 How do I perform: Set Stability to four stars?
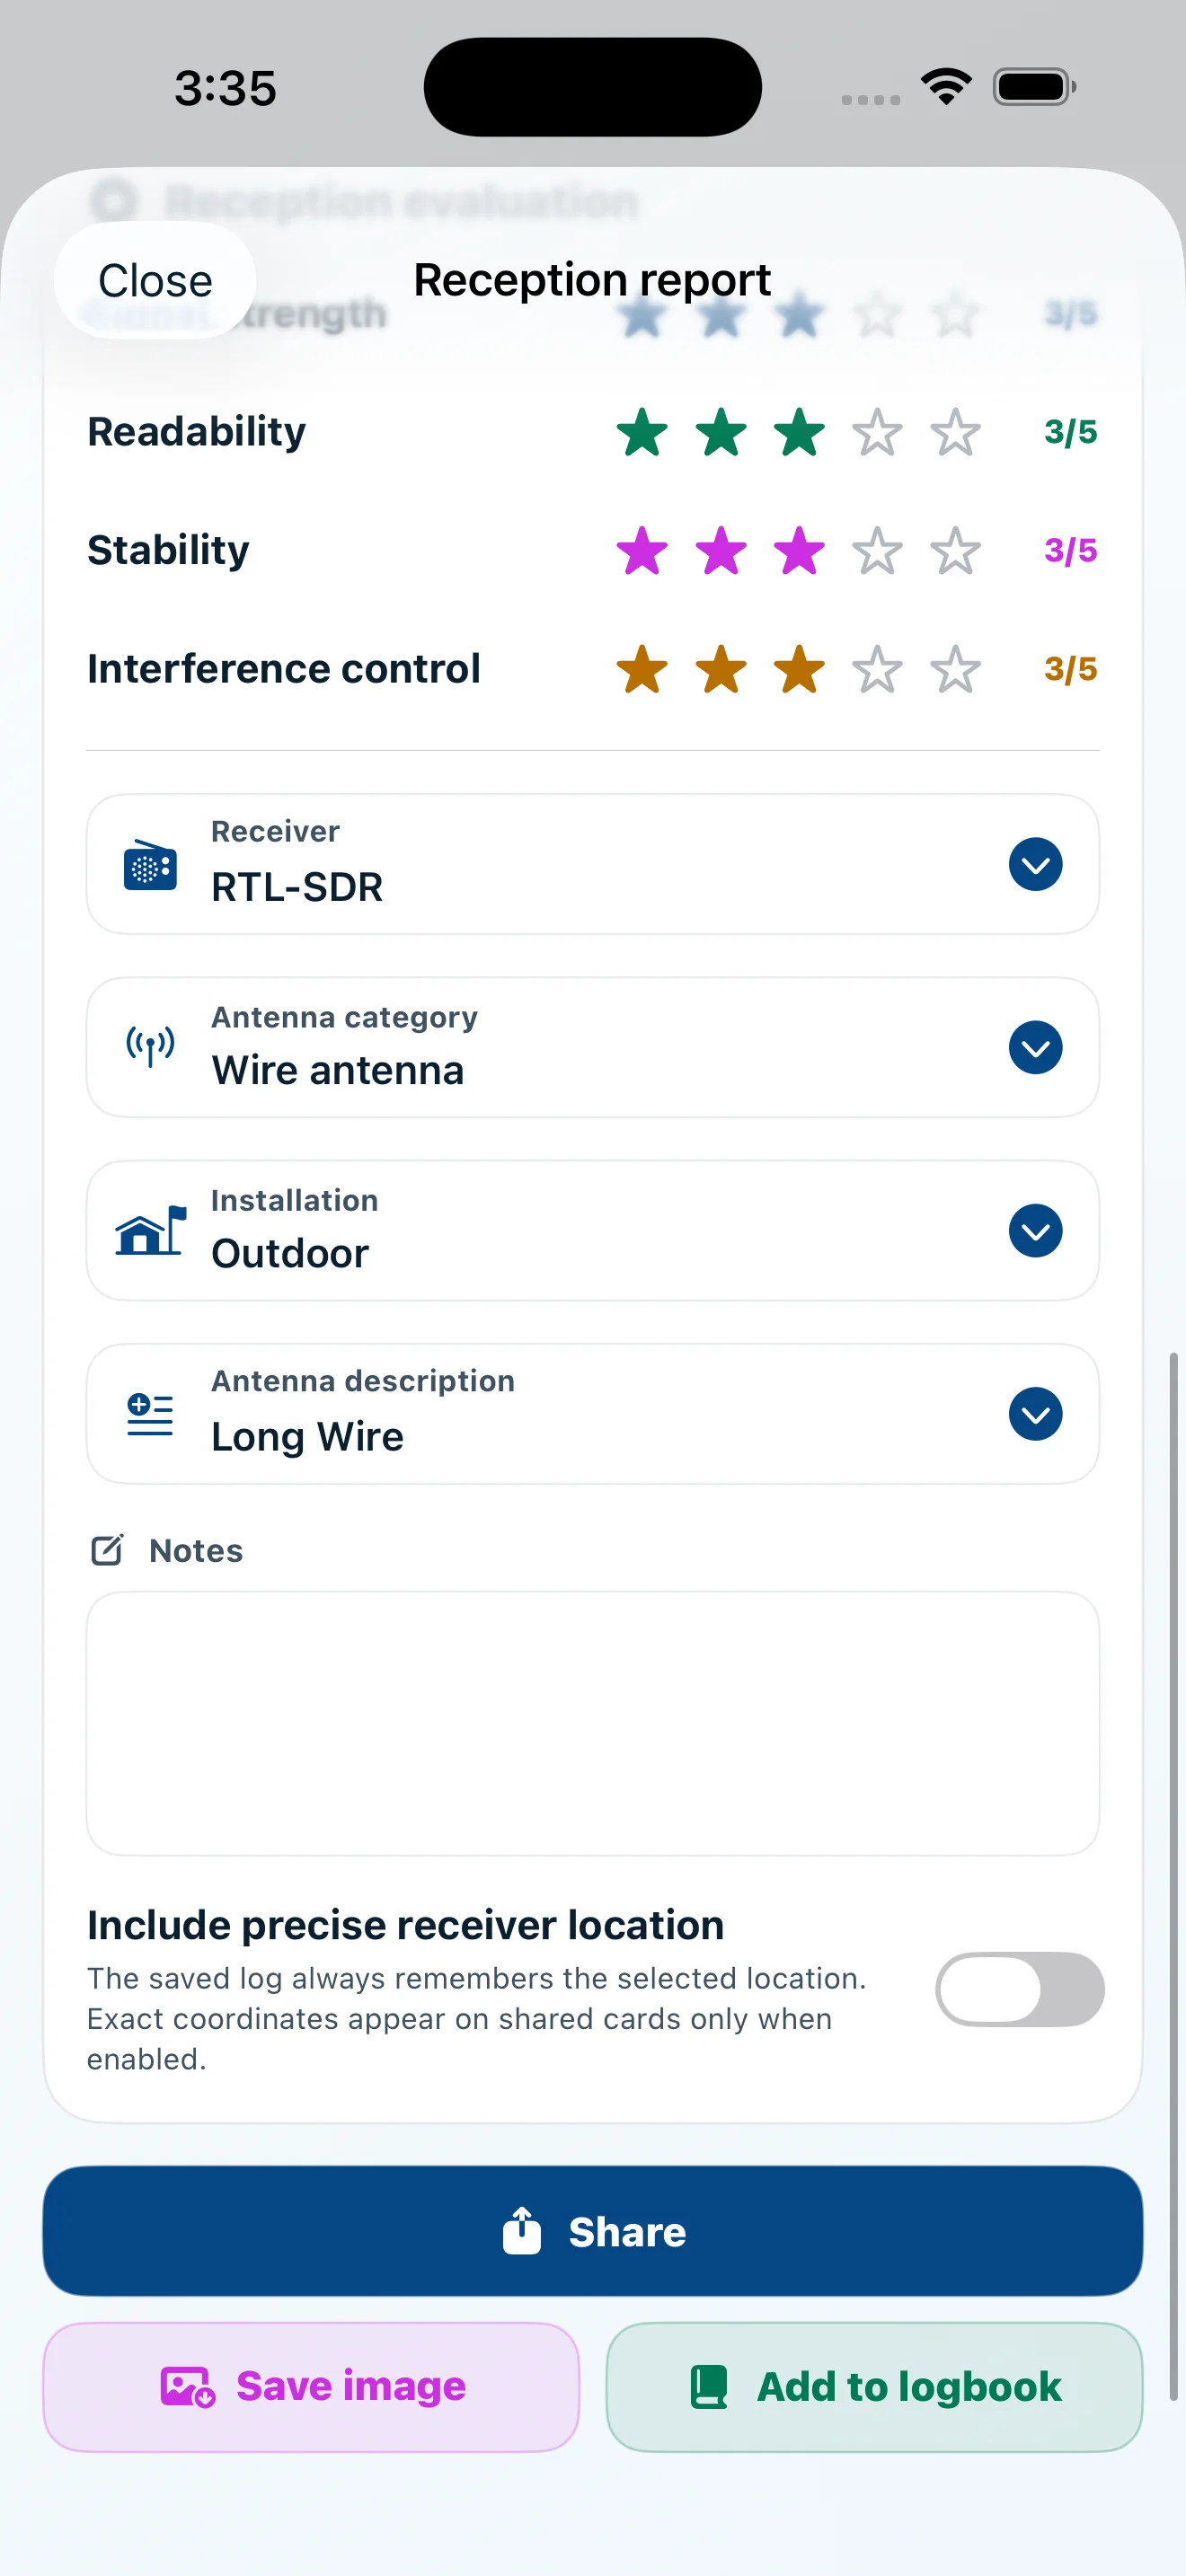[877, 550]
